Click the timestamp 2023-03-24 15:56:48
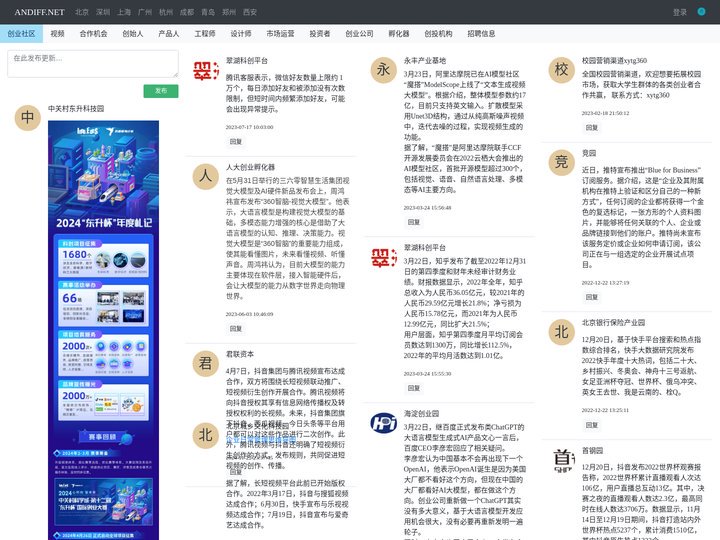 428,208
